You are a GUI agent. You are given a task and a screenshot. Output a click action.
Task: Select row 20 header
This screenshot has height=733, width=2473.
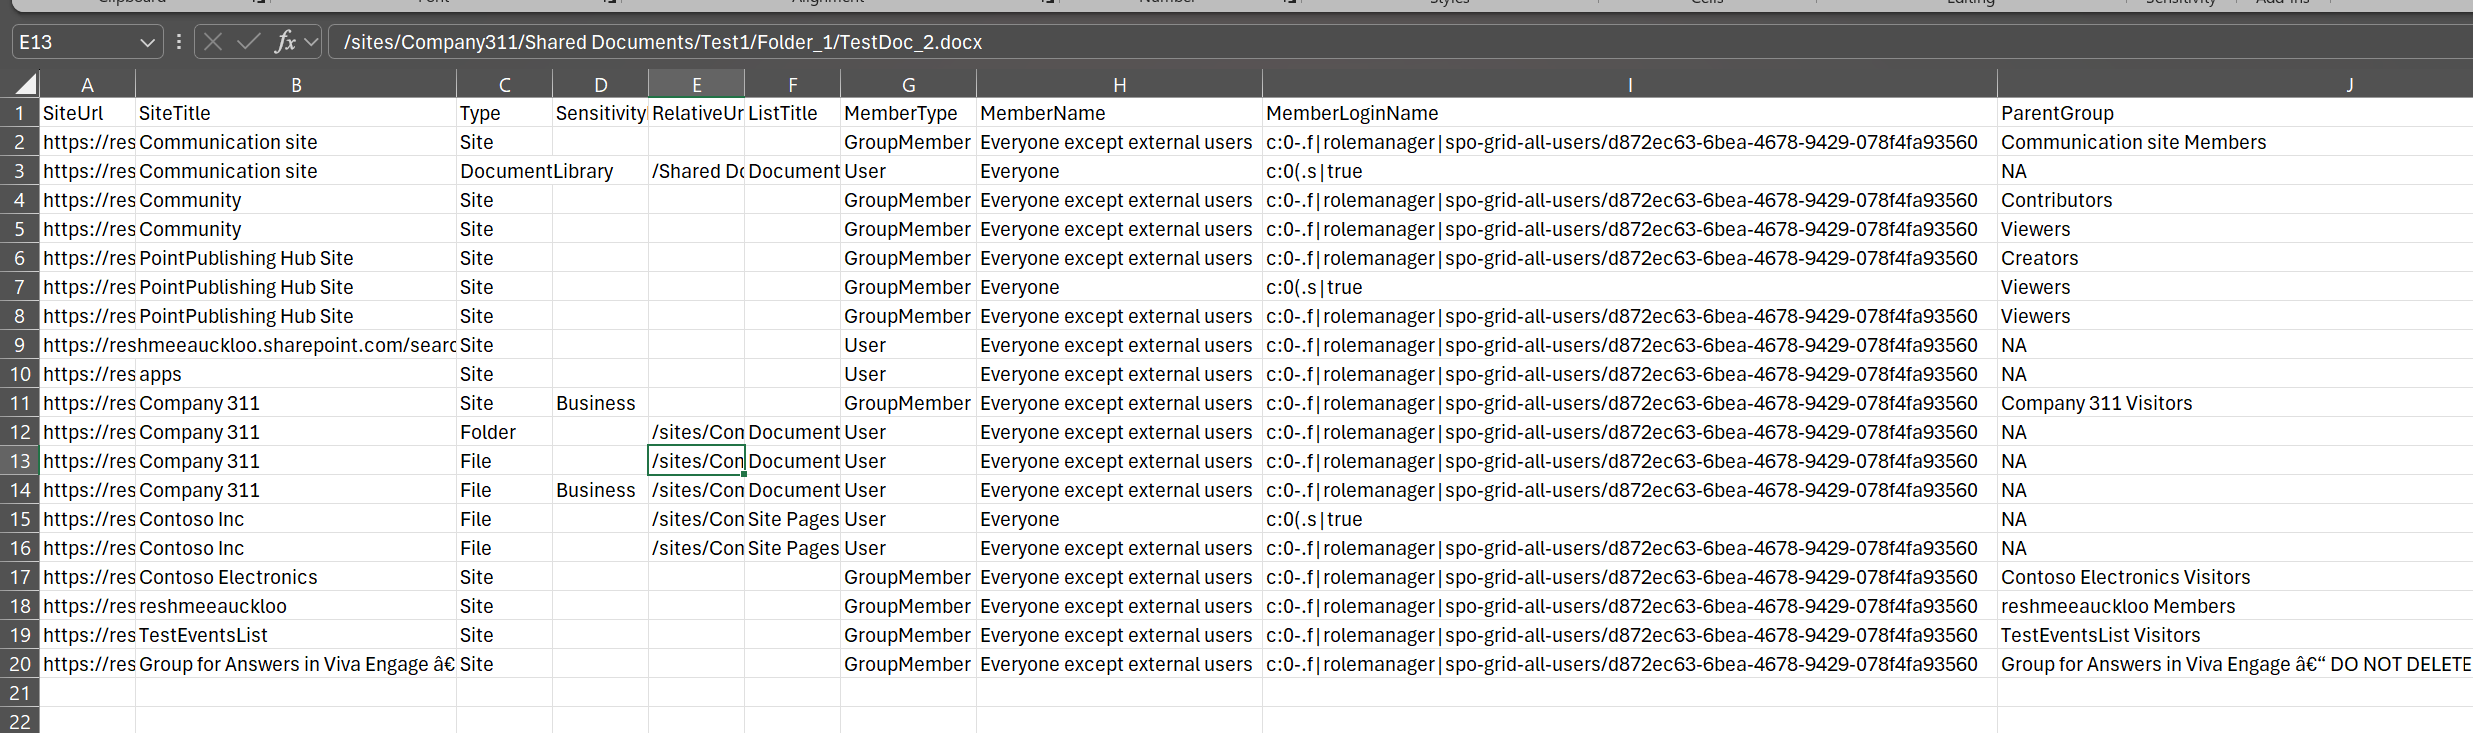(x=19, y=664)
